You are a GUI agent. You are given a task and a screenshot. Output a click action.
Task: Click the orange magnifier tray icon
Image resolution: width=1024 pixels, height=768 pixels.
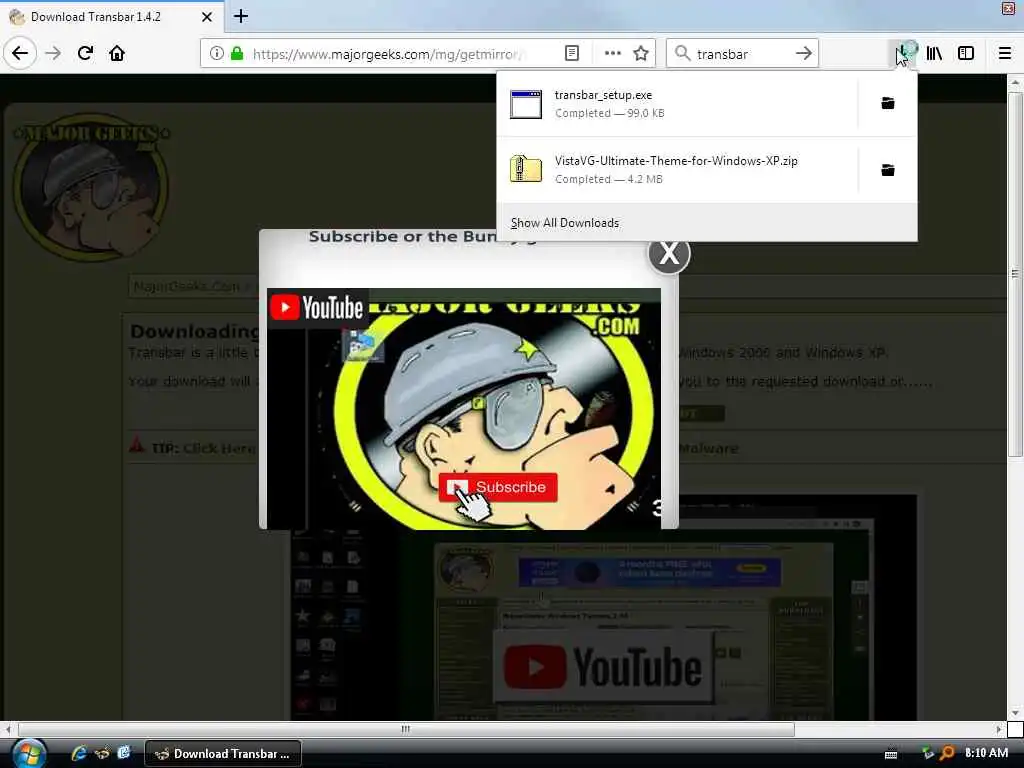pyautogui.click(x=946, y=753)
